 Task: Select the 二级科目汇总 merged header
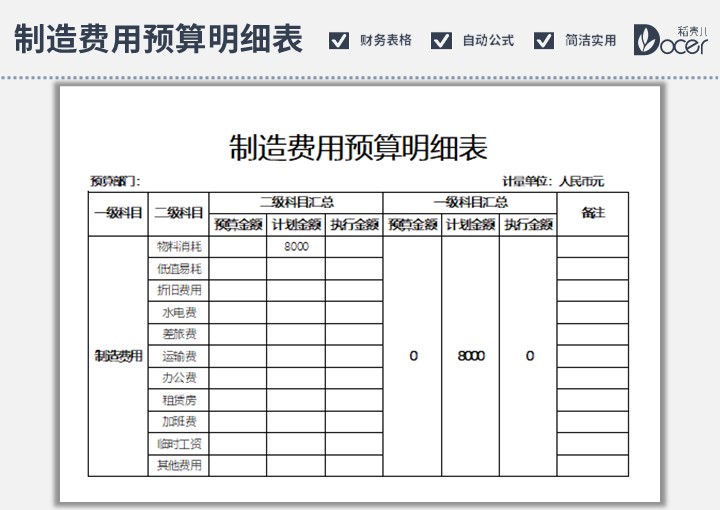click(296, 202)
